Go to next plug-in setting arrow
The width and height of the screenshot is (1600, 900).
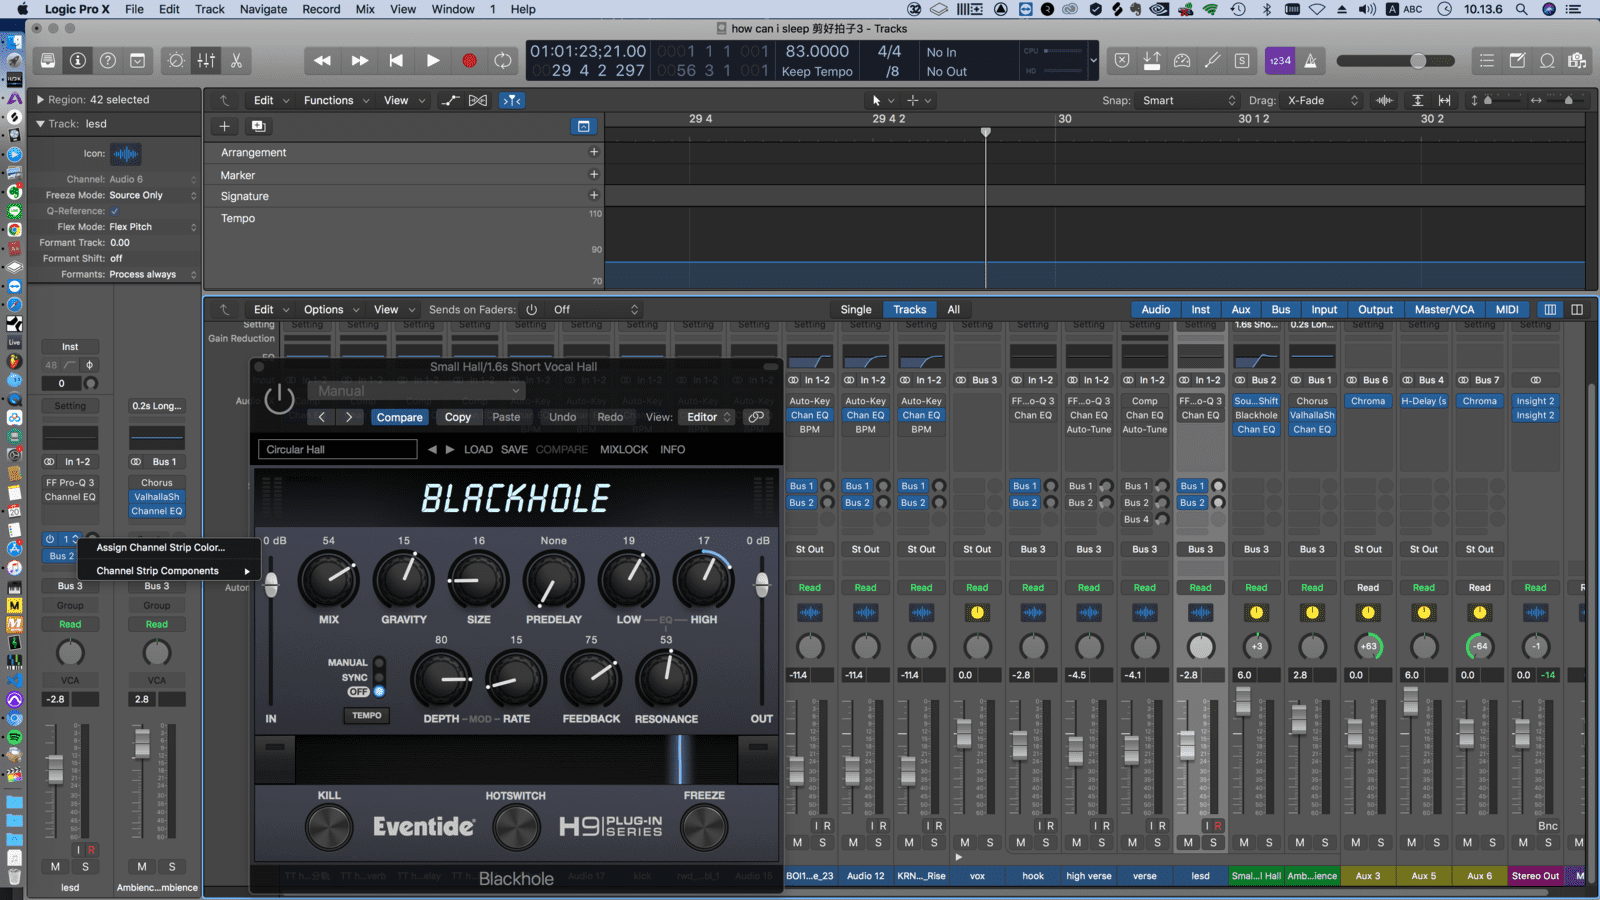pyautogui.click(x=349, y=417)
